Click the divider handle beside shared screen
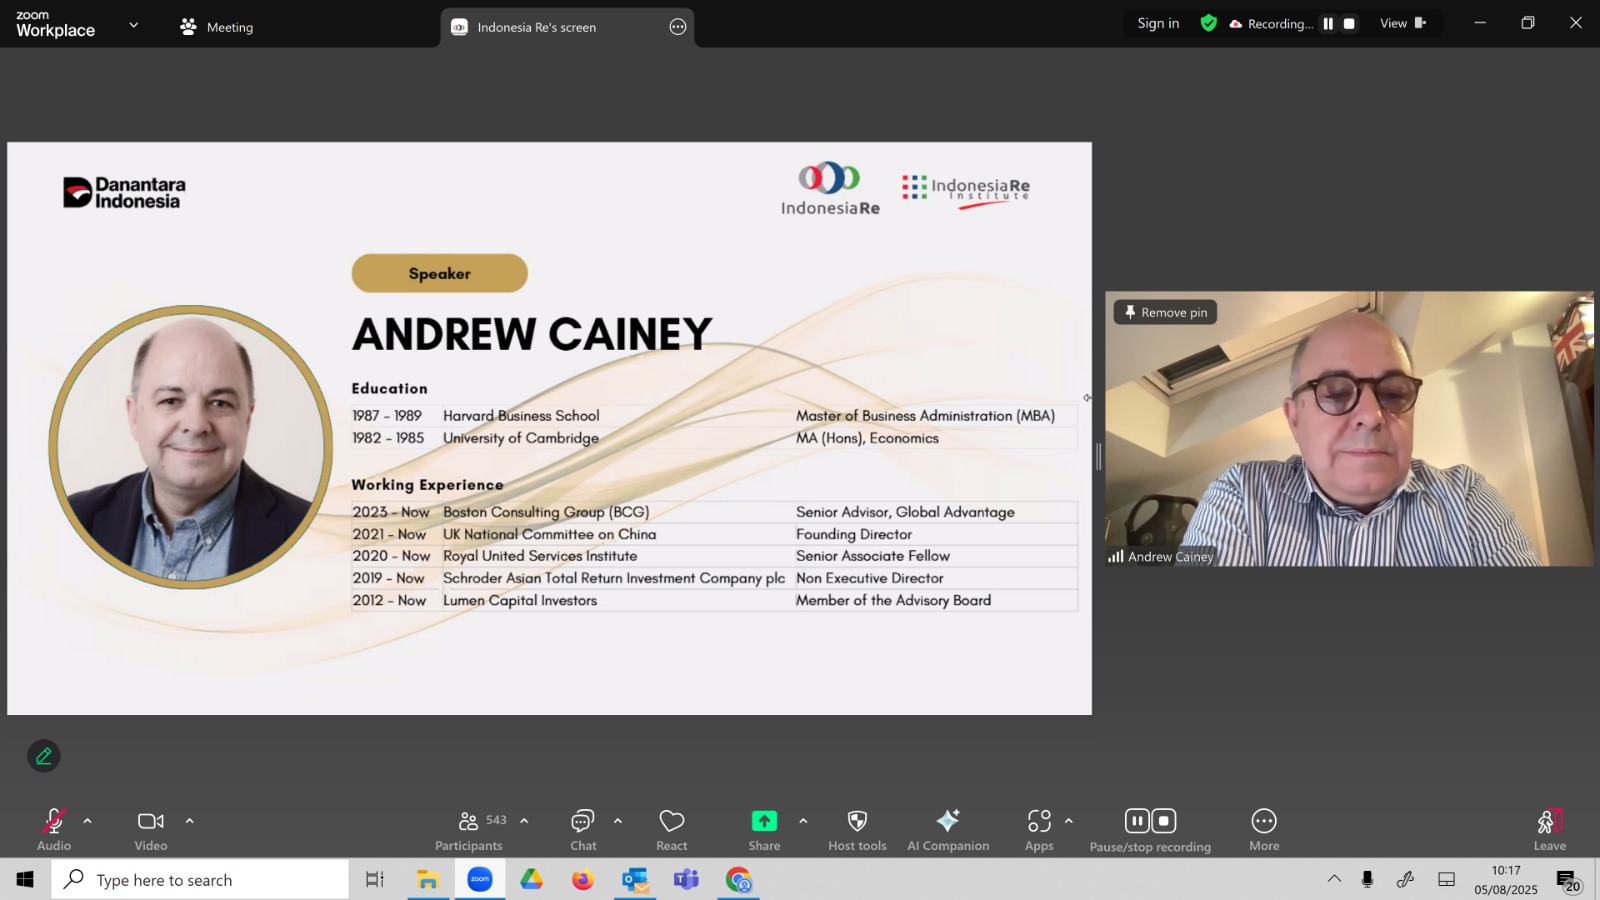This screenshot has height=900, width=1600. [x=1099, y=457]
